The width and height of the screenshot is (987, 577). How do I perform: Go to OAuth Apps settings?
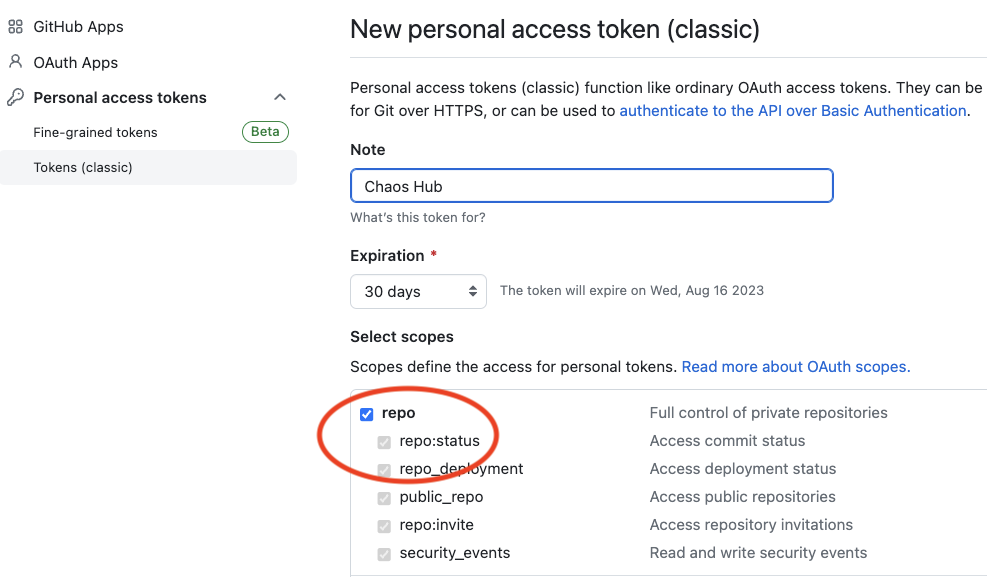tap(75, 62)
